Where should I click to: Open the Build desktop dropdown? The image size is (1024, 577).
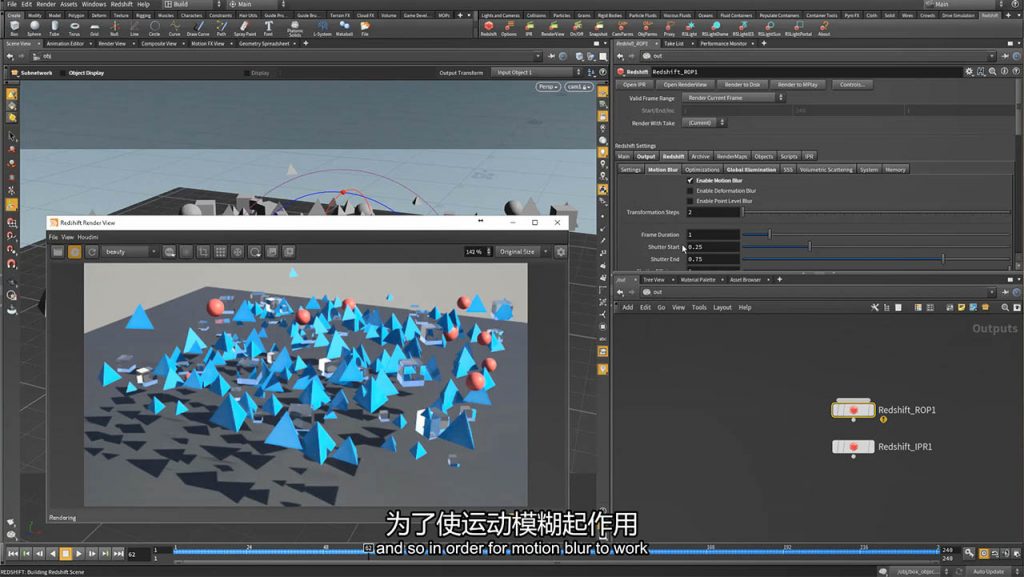click(193, 4)
